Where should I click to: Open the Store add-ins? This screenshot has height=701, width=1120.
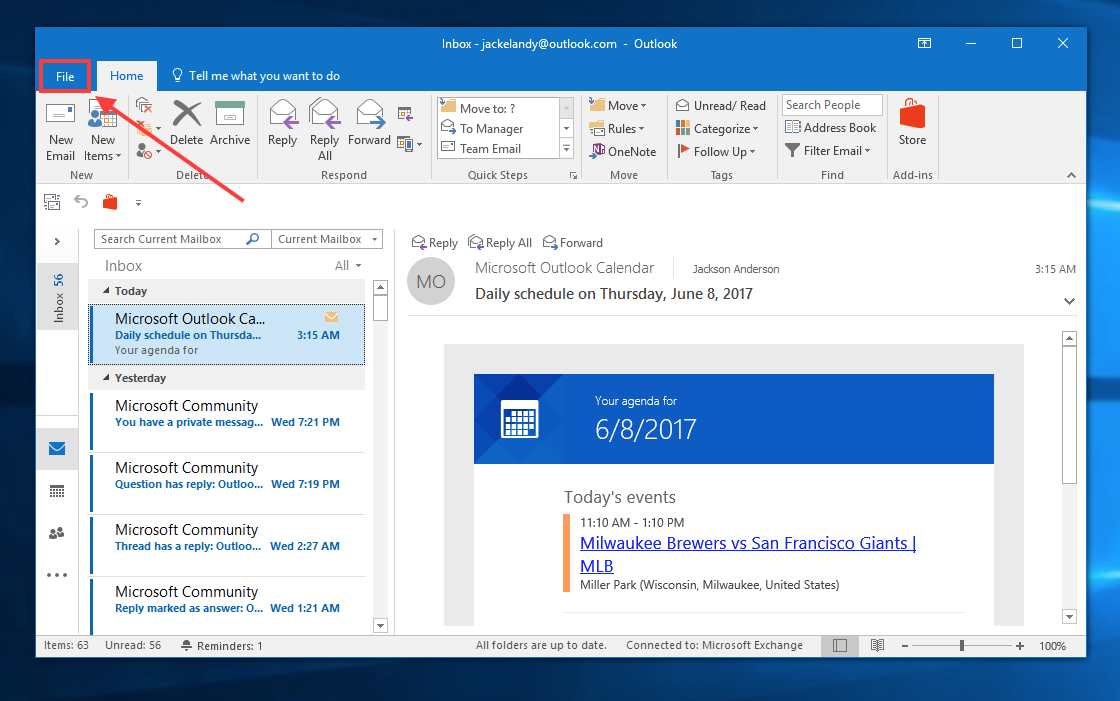coord(912,123)
